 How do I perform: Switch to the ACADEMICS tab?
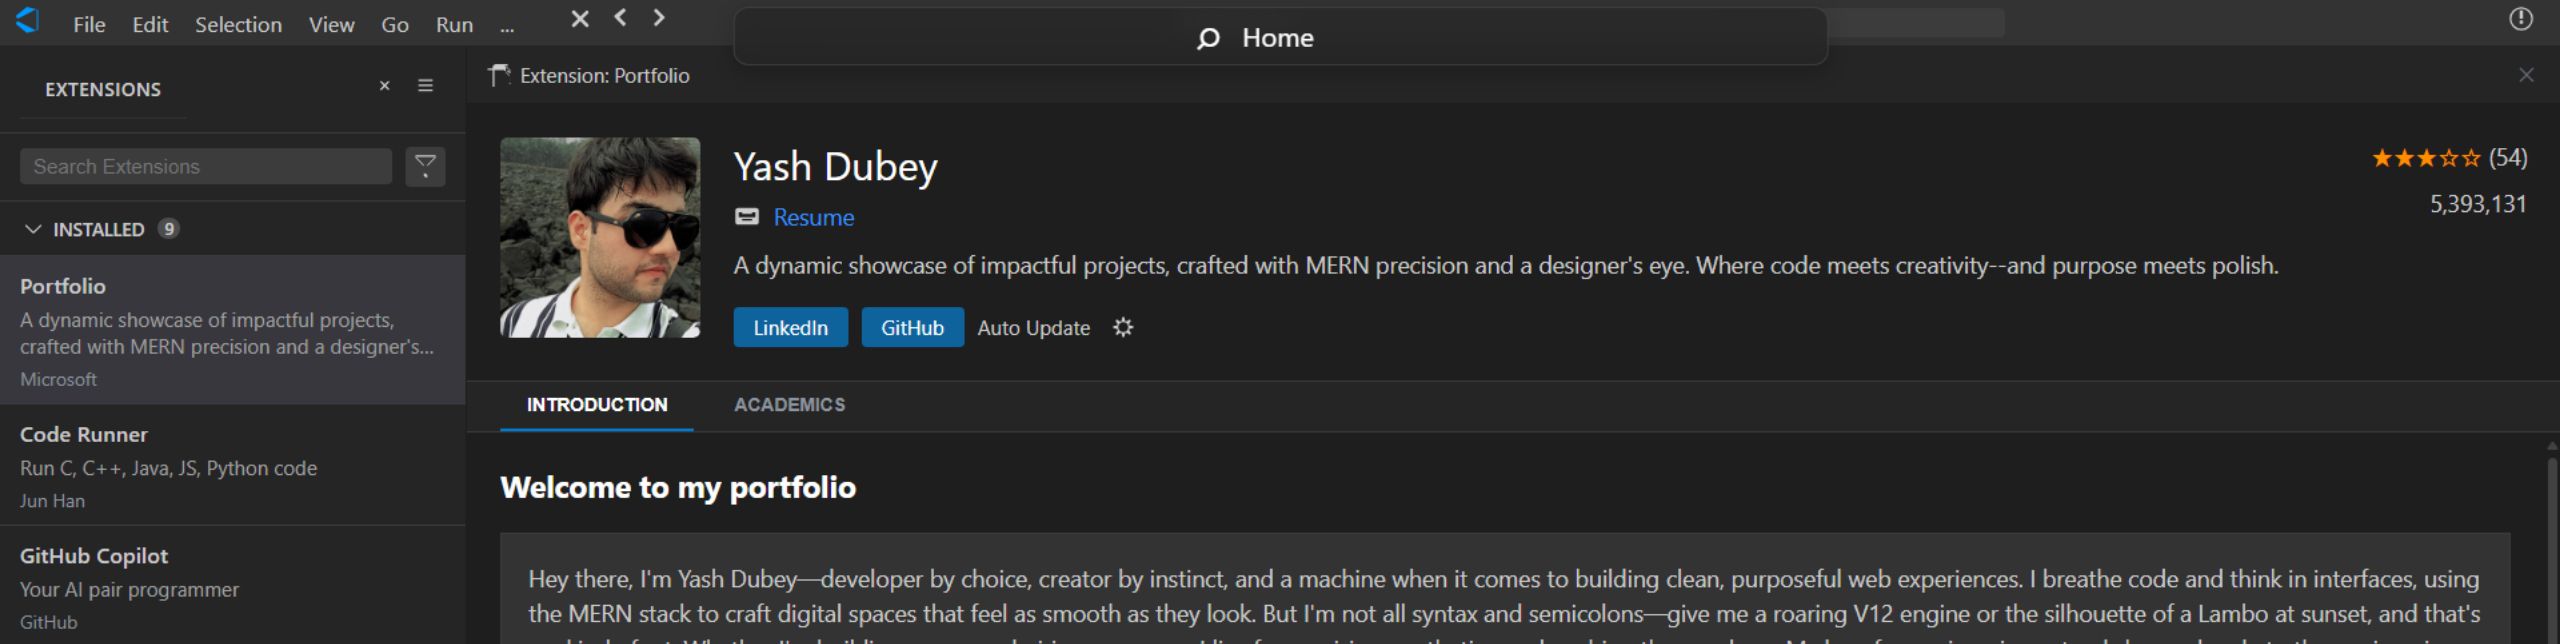[789, 405]
